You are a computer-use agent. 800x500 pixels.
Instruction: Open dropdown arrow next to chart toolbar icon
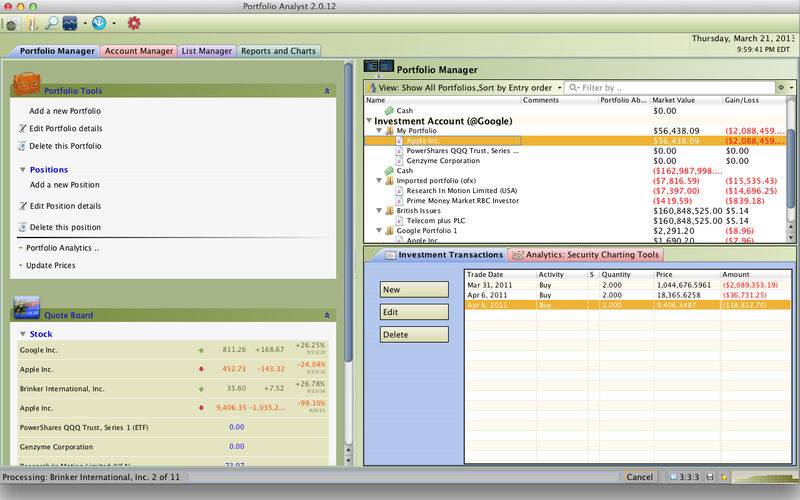coord(85,23)
